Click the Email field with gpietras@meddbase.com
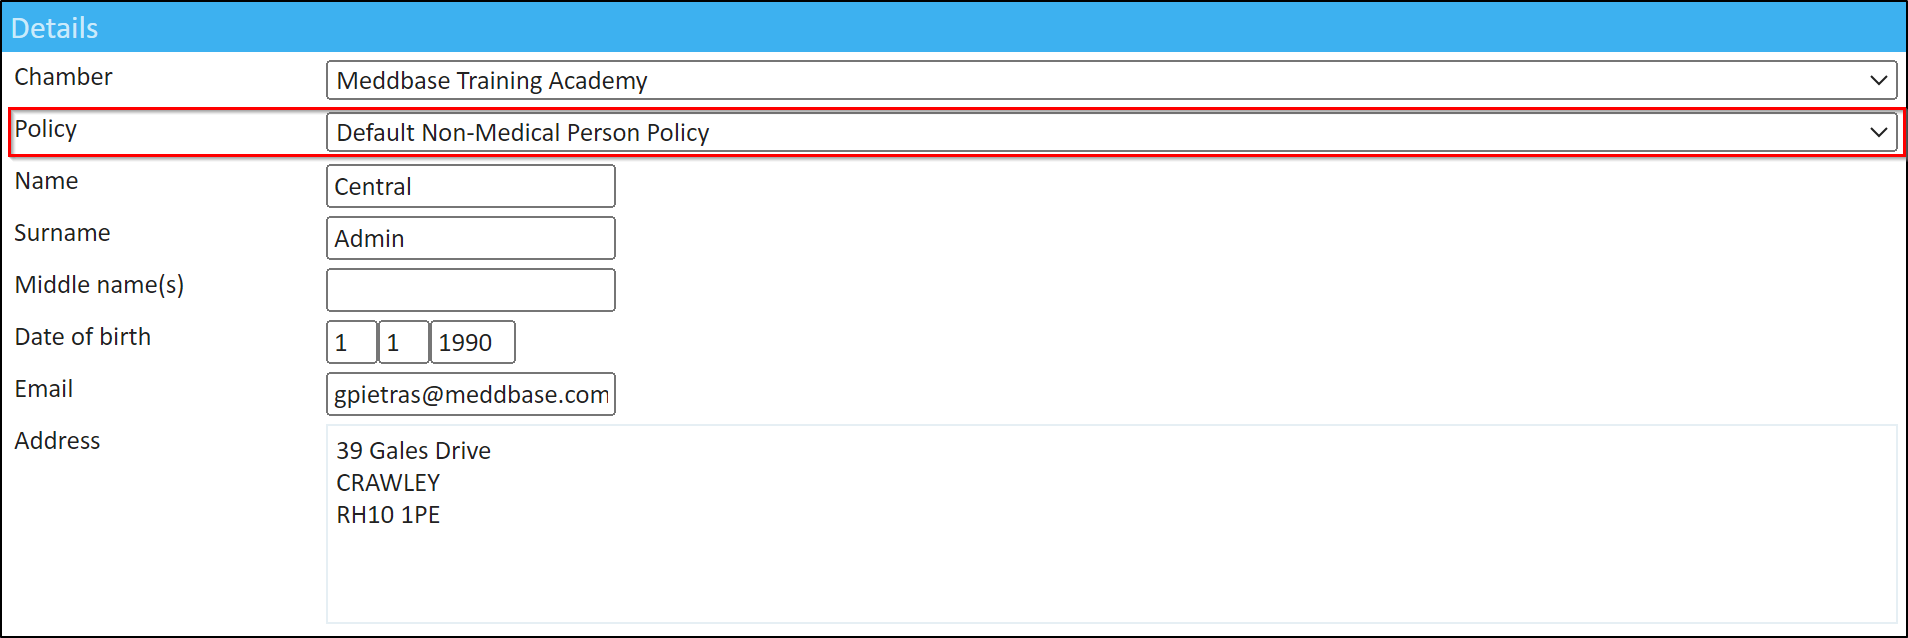Viewport: 1908px width, 638px height. 470,394
